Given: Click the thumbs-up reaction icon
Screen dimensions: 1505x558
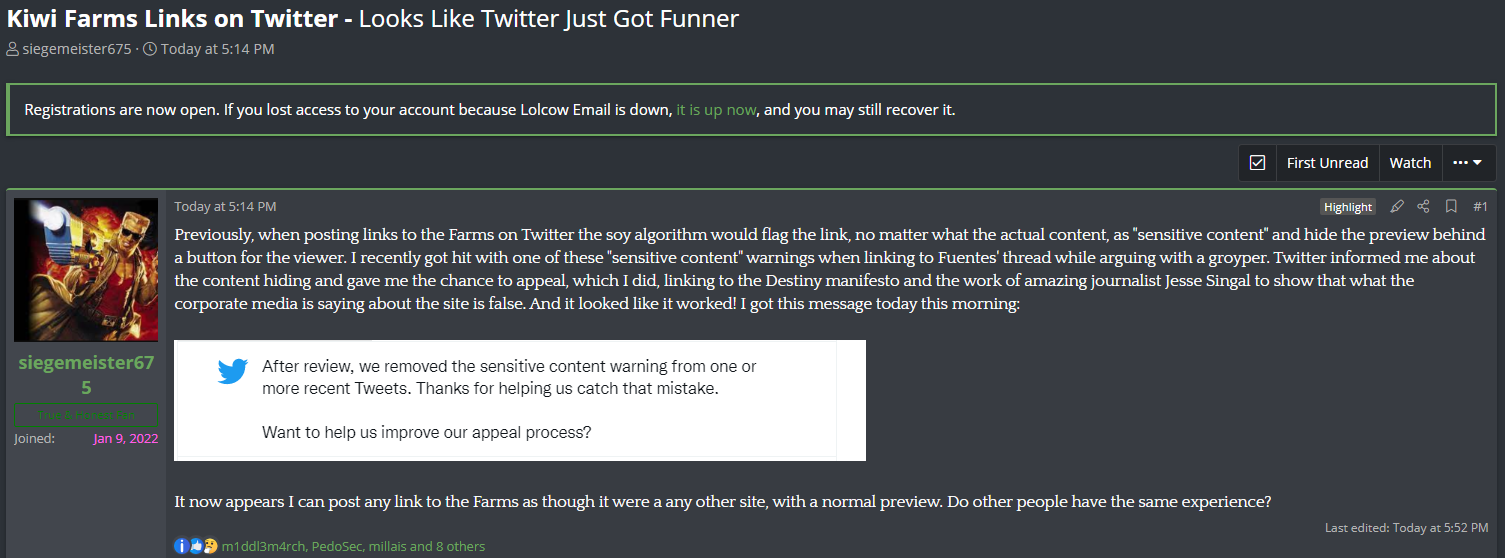Looking at the screenshot, I should 195,546.
